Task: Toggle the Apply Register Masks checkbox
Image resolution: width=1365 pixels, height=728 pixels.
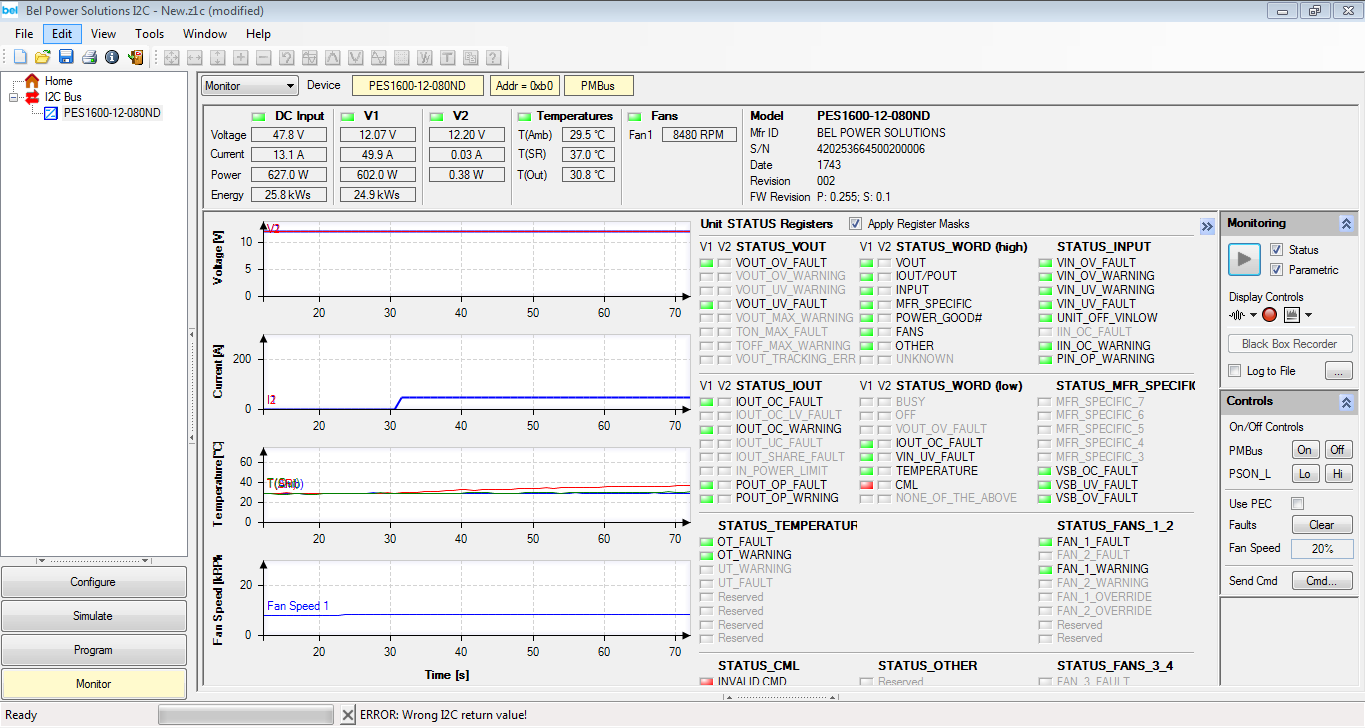Action: click(855, 224)
